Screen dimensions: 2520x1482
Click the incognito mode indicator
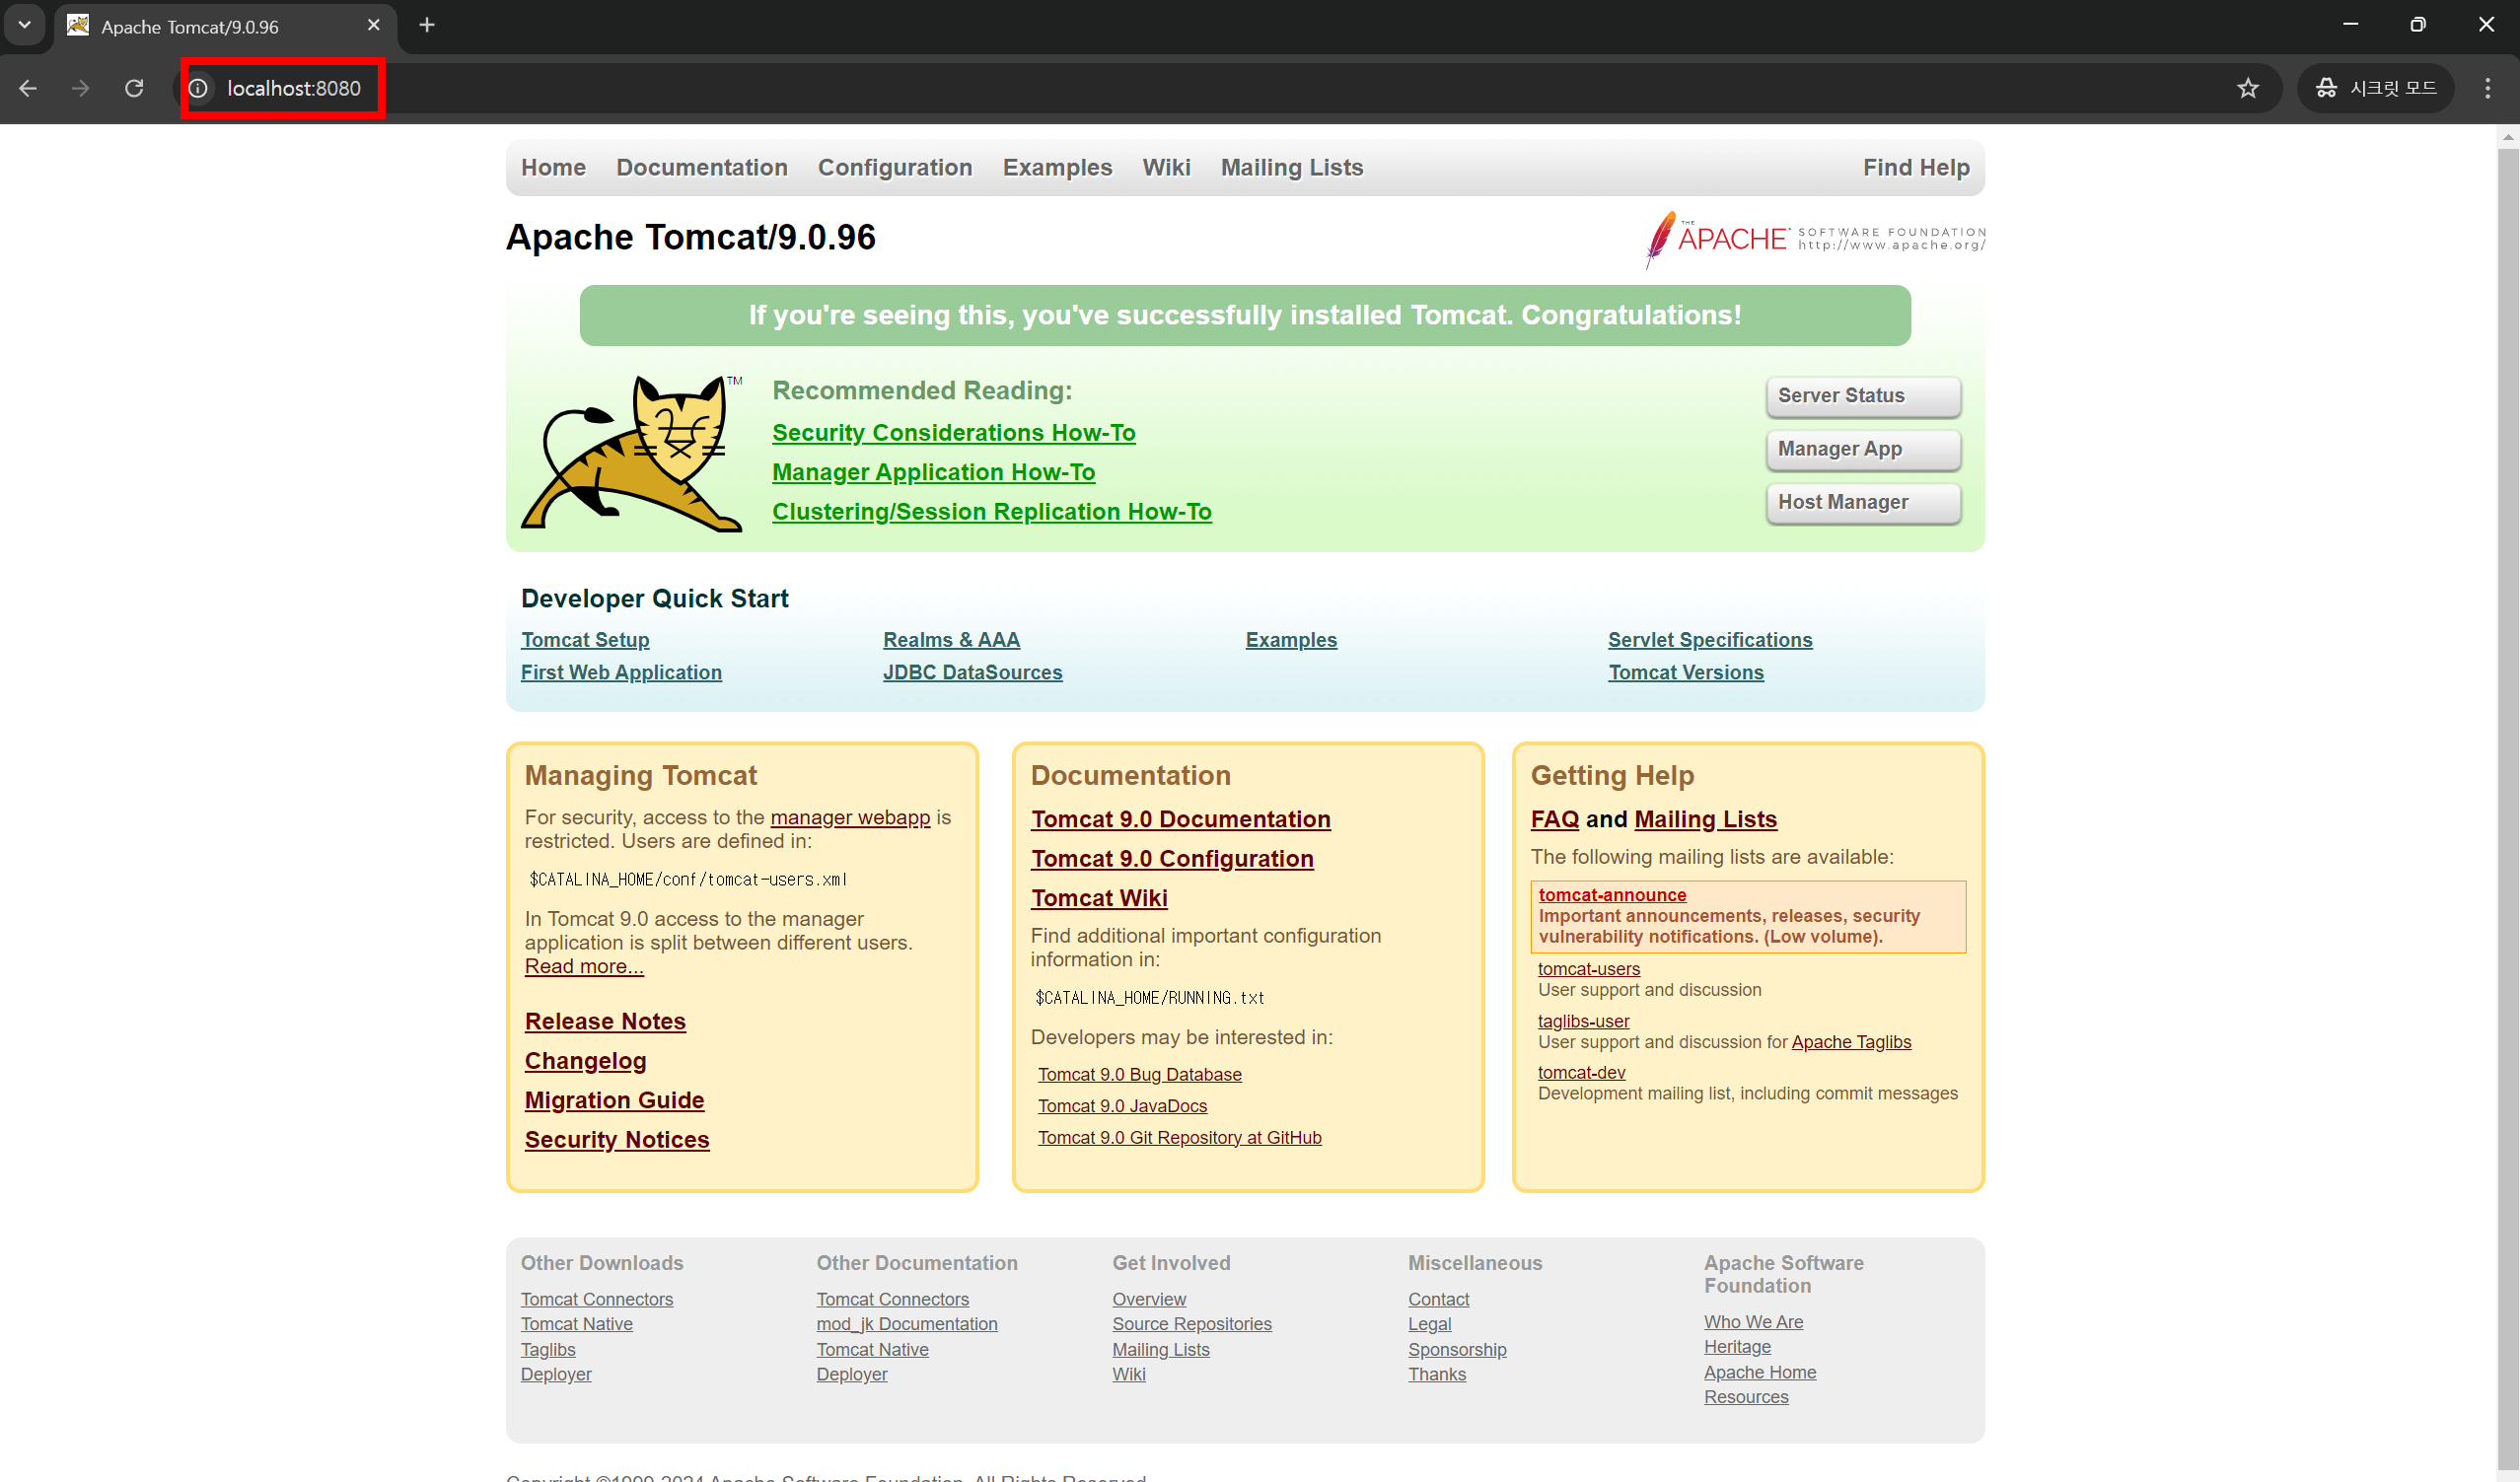pos(2376,88)
